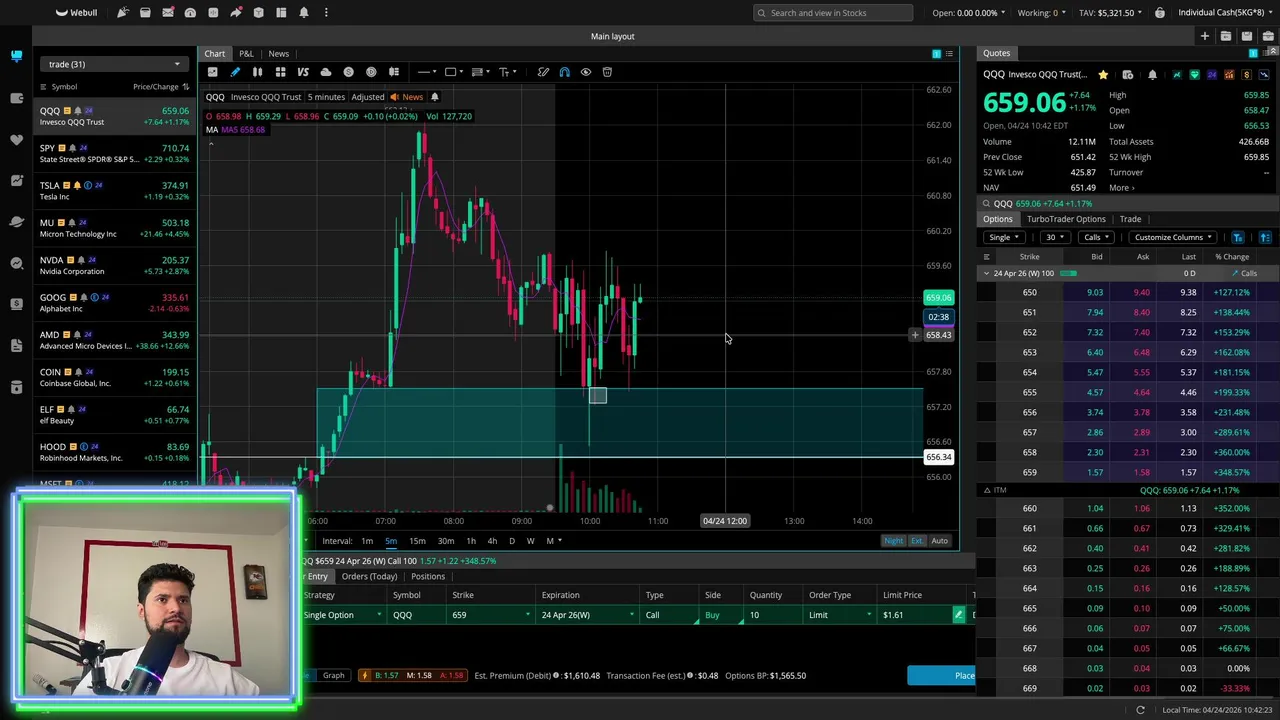Click the More link in Quotes details
Image resolution: width=1280 pixels, height=720 pixels.
click(x=1121, y=188)
